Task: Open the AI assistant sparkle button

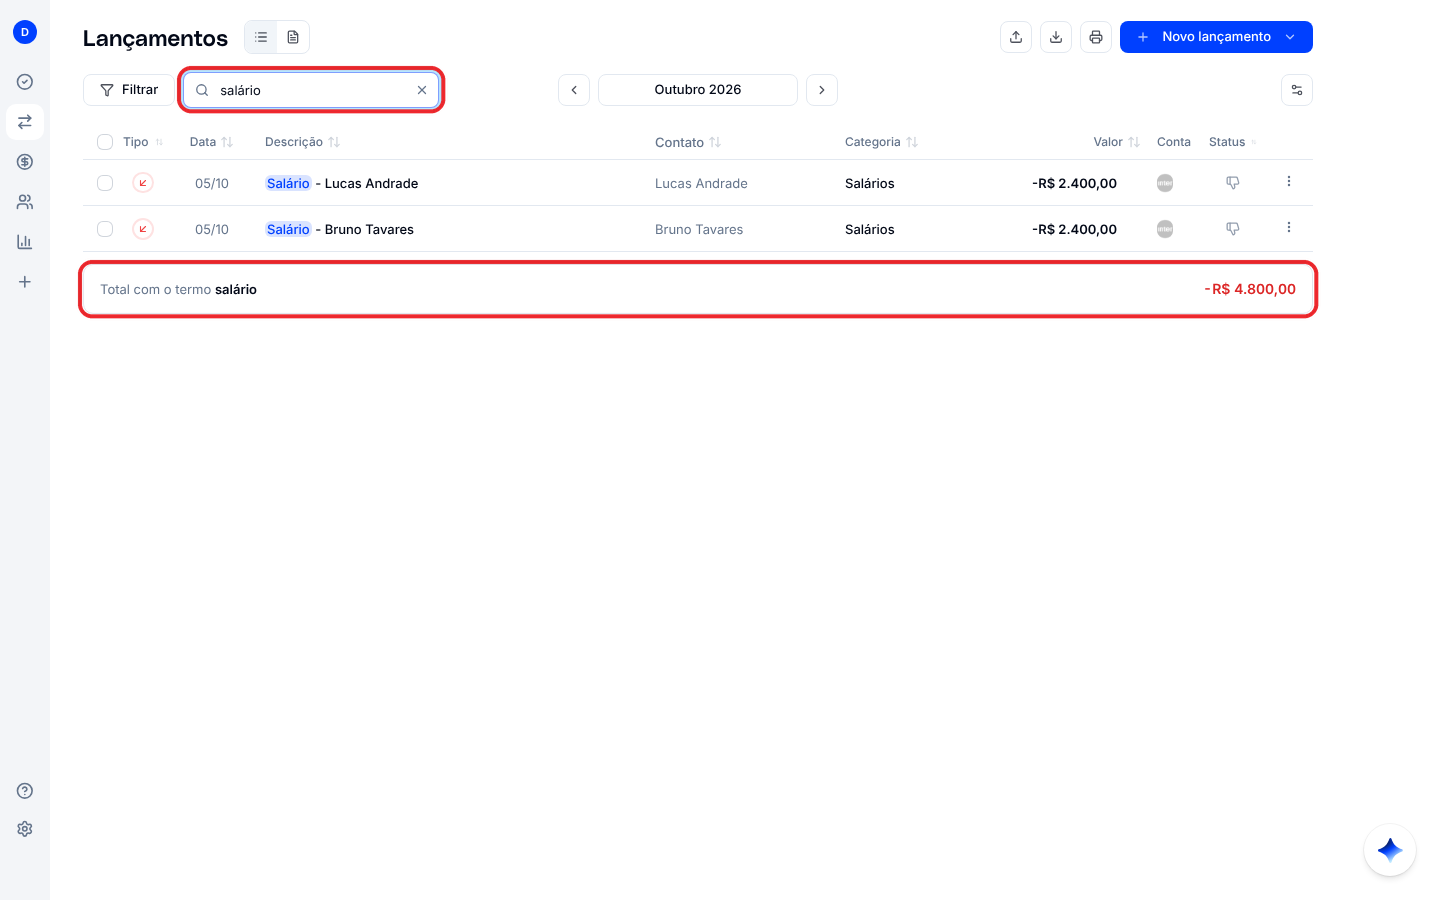Action: (x=1390, y=850)
